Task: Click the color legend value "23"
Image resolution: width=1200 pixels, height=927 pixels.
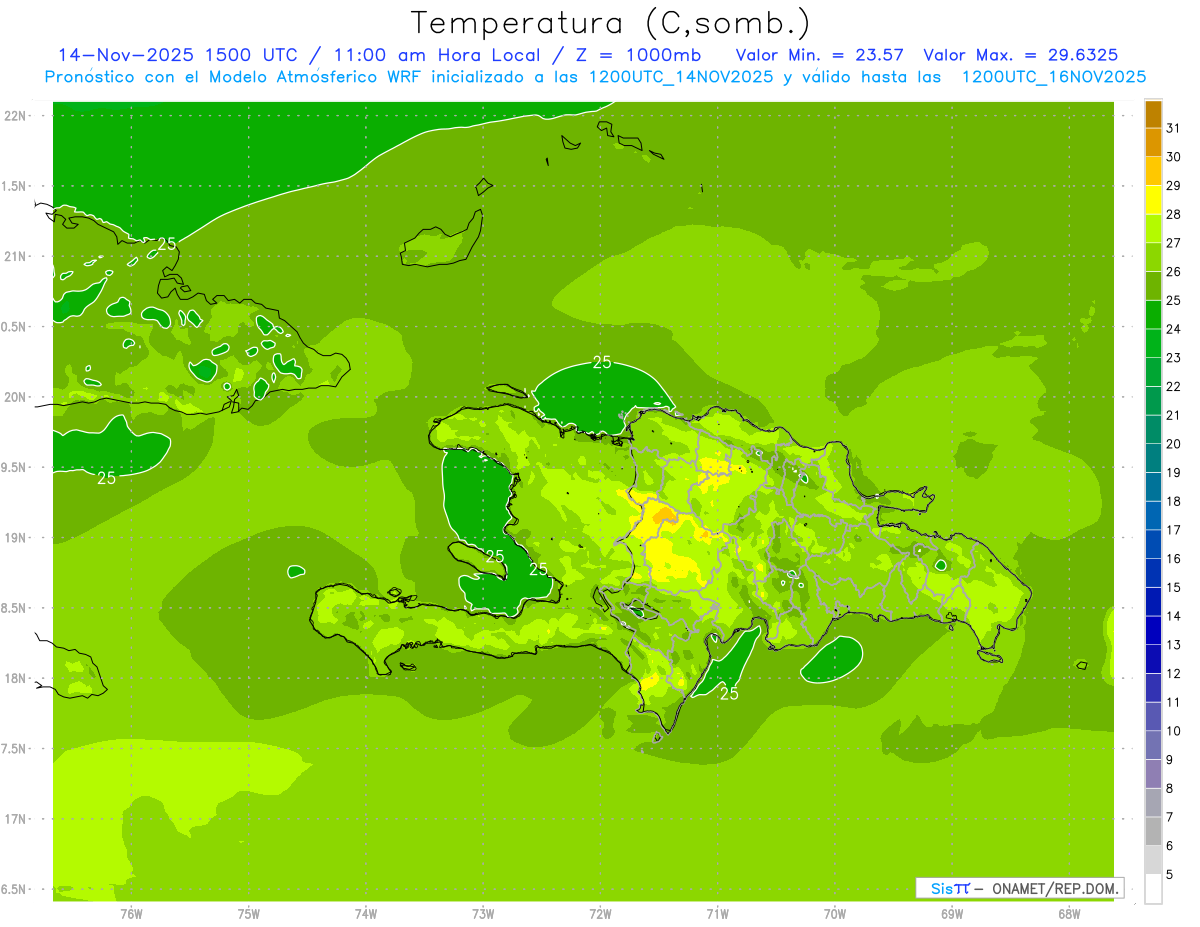Action: click(1173, 358)
